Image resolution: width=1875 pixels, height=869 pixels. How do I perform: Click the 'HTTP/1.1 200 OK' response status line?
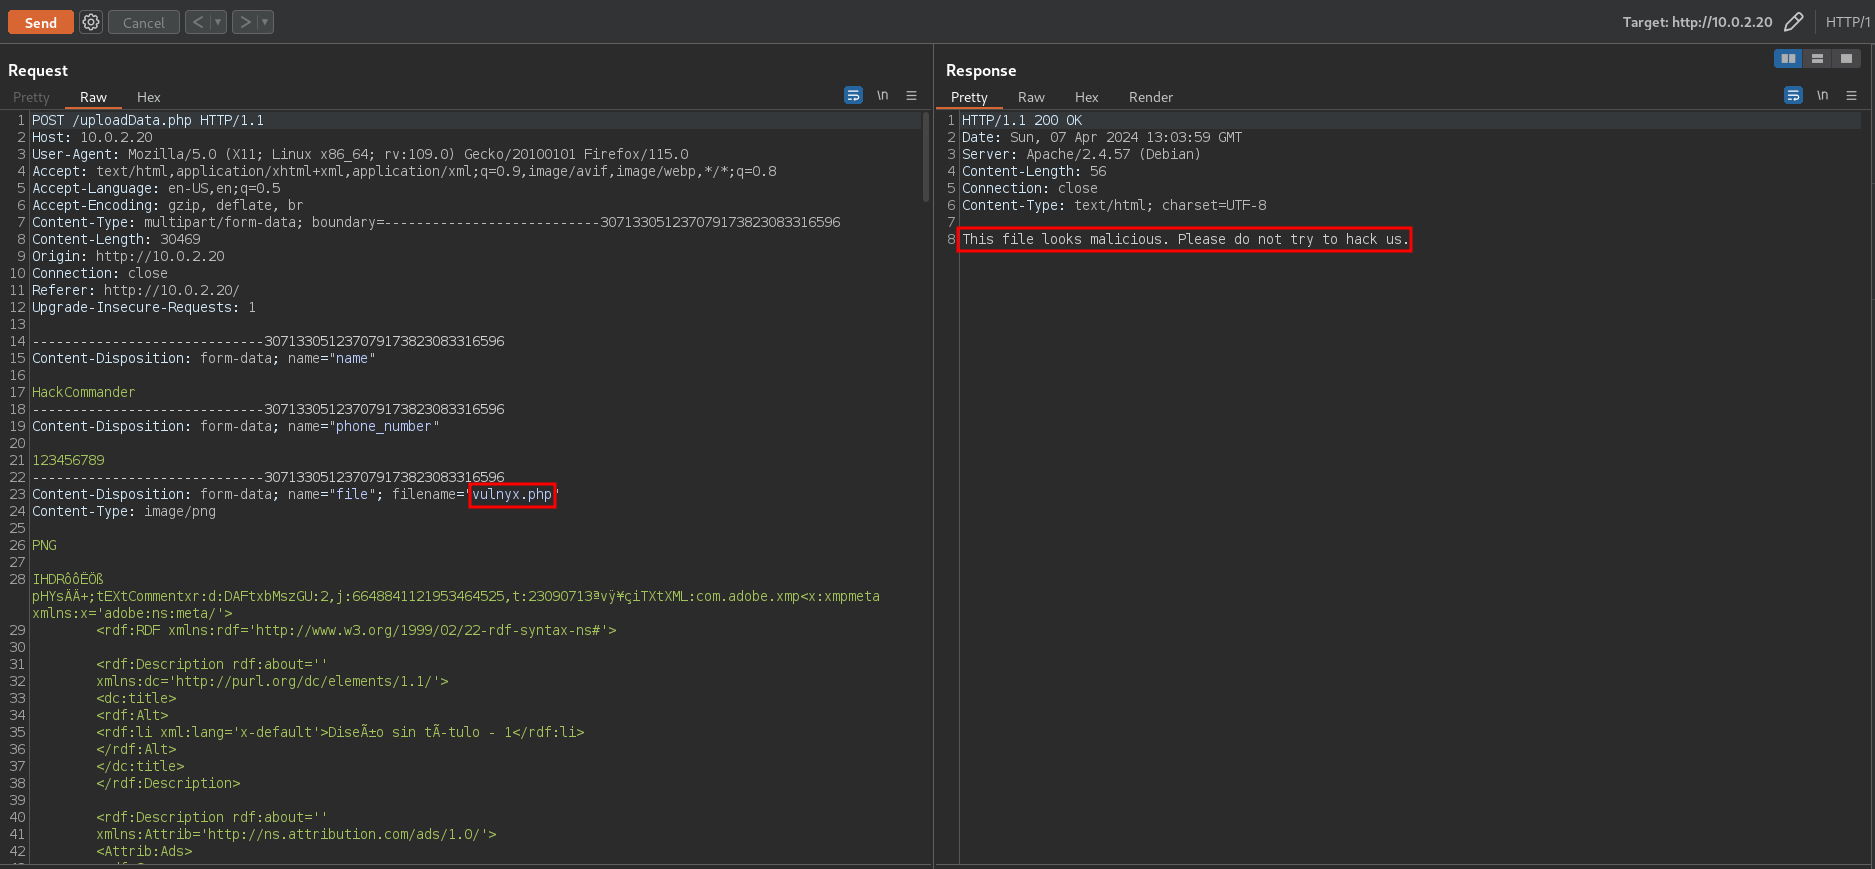[1022, 120]
